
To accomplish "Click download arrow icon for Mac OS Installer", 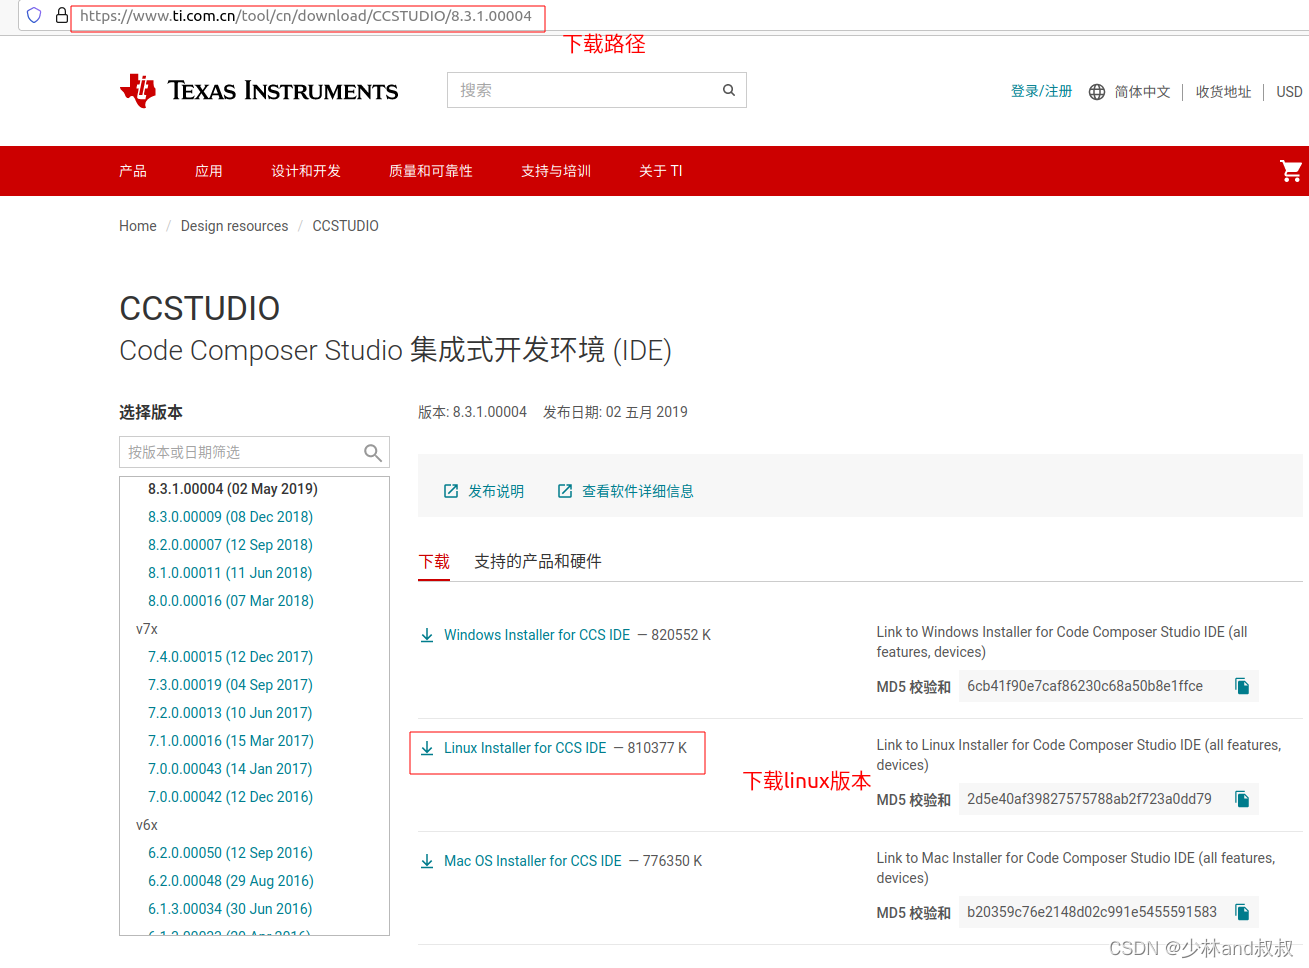I will click(x=427, y=862).
